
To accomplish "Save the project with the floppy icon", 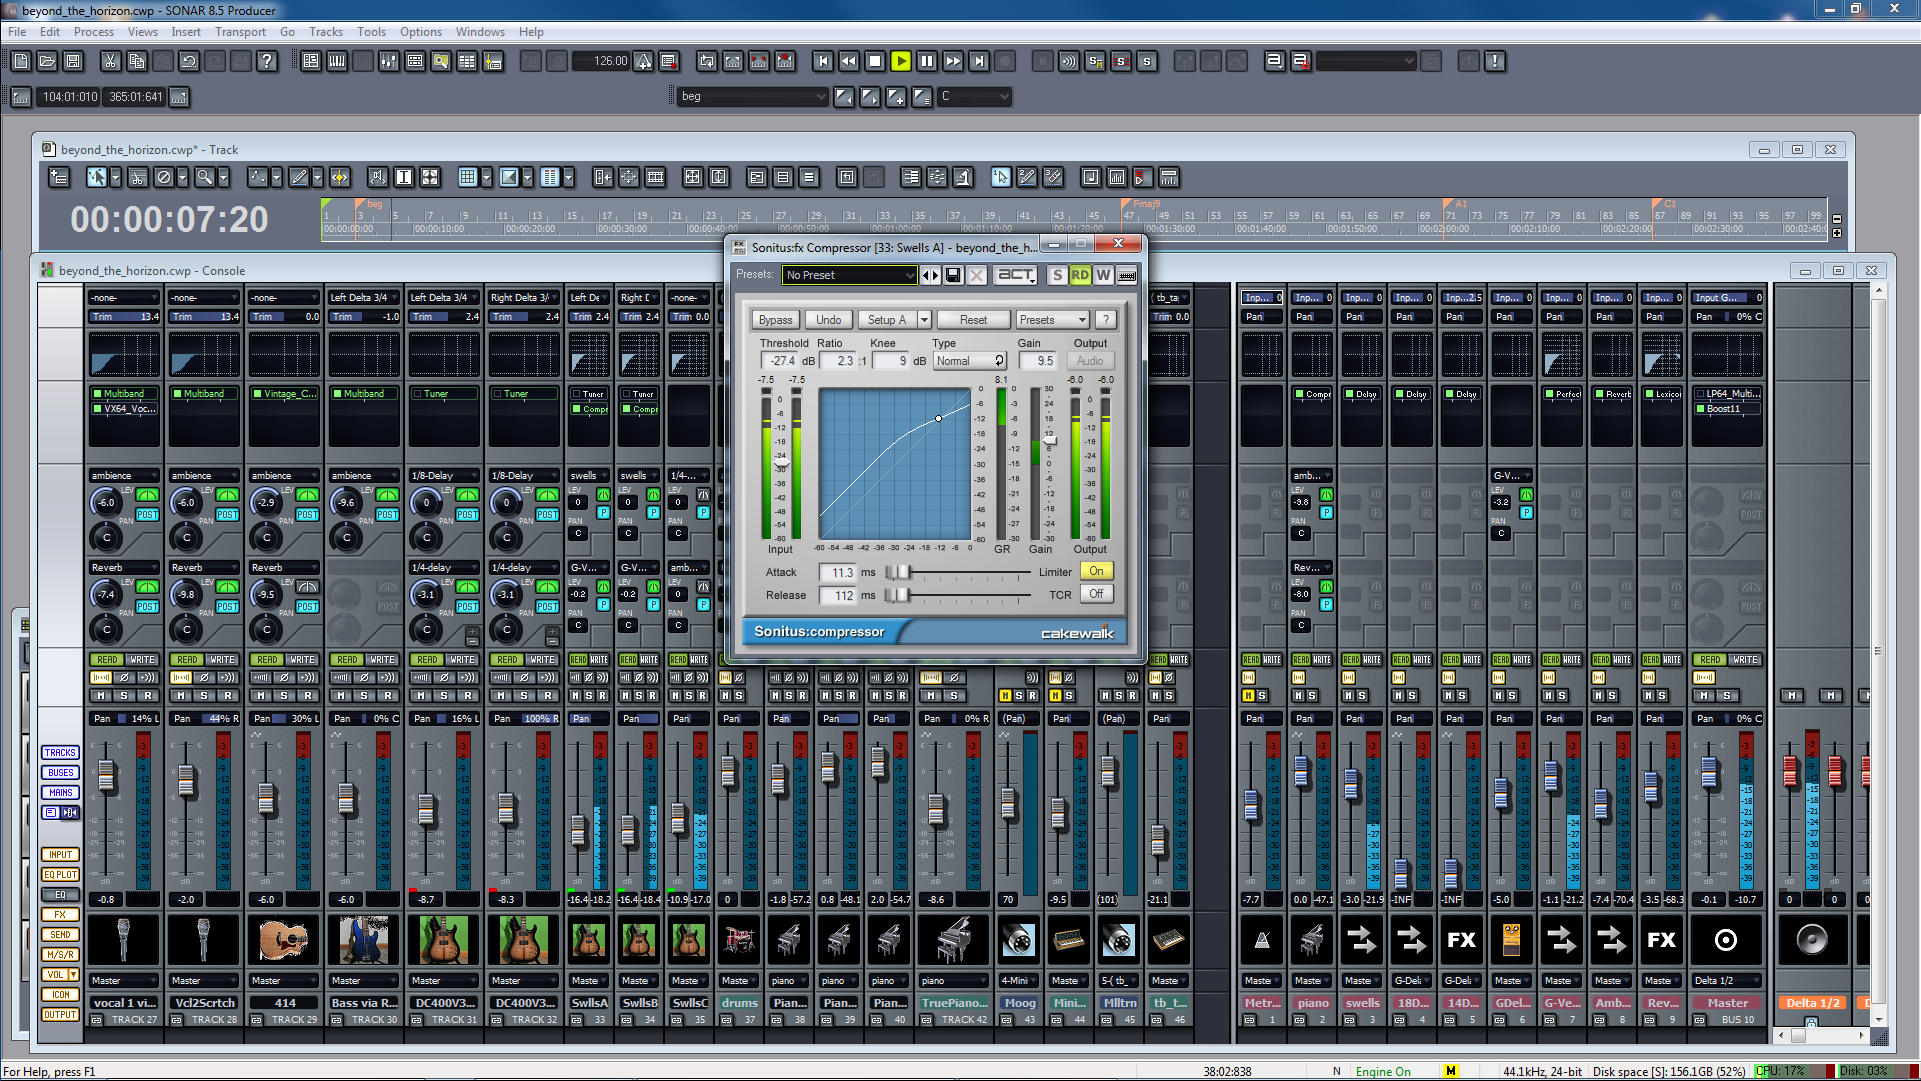I will (73, 61).
